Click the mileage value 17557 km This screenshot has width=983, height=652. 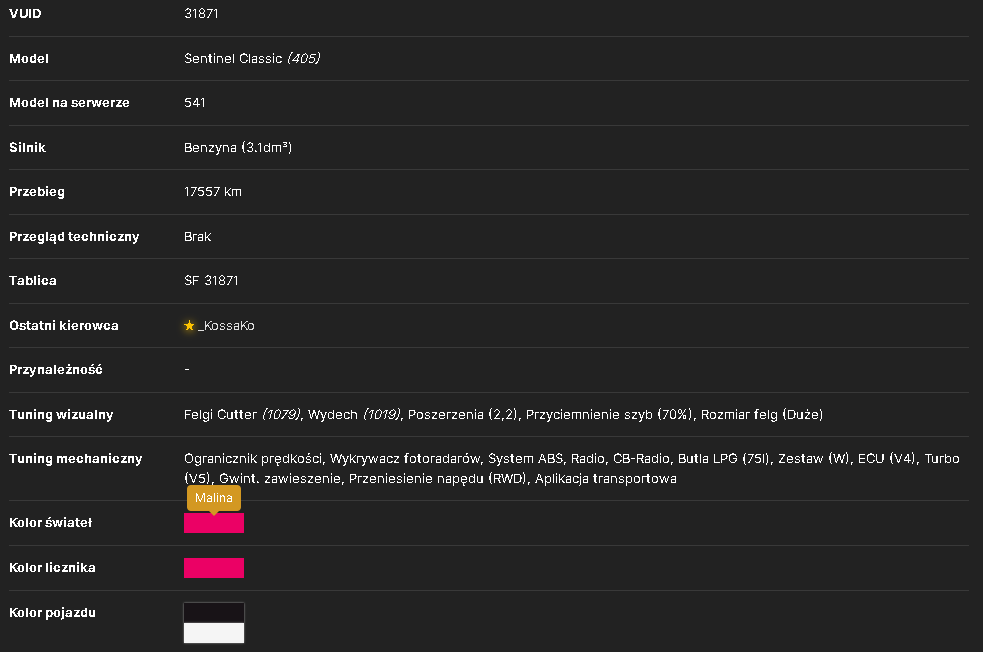(x=213, y=192)
